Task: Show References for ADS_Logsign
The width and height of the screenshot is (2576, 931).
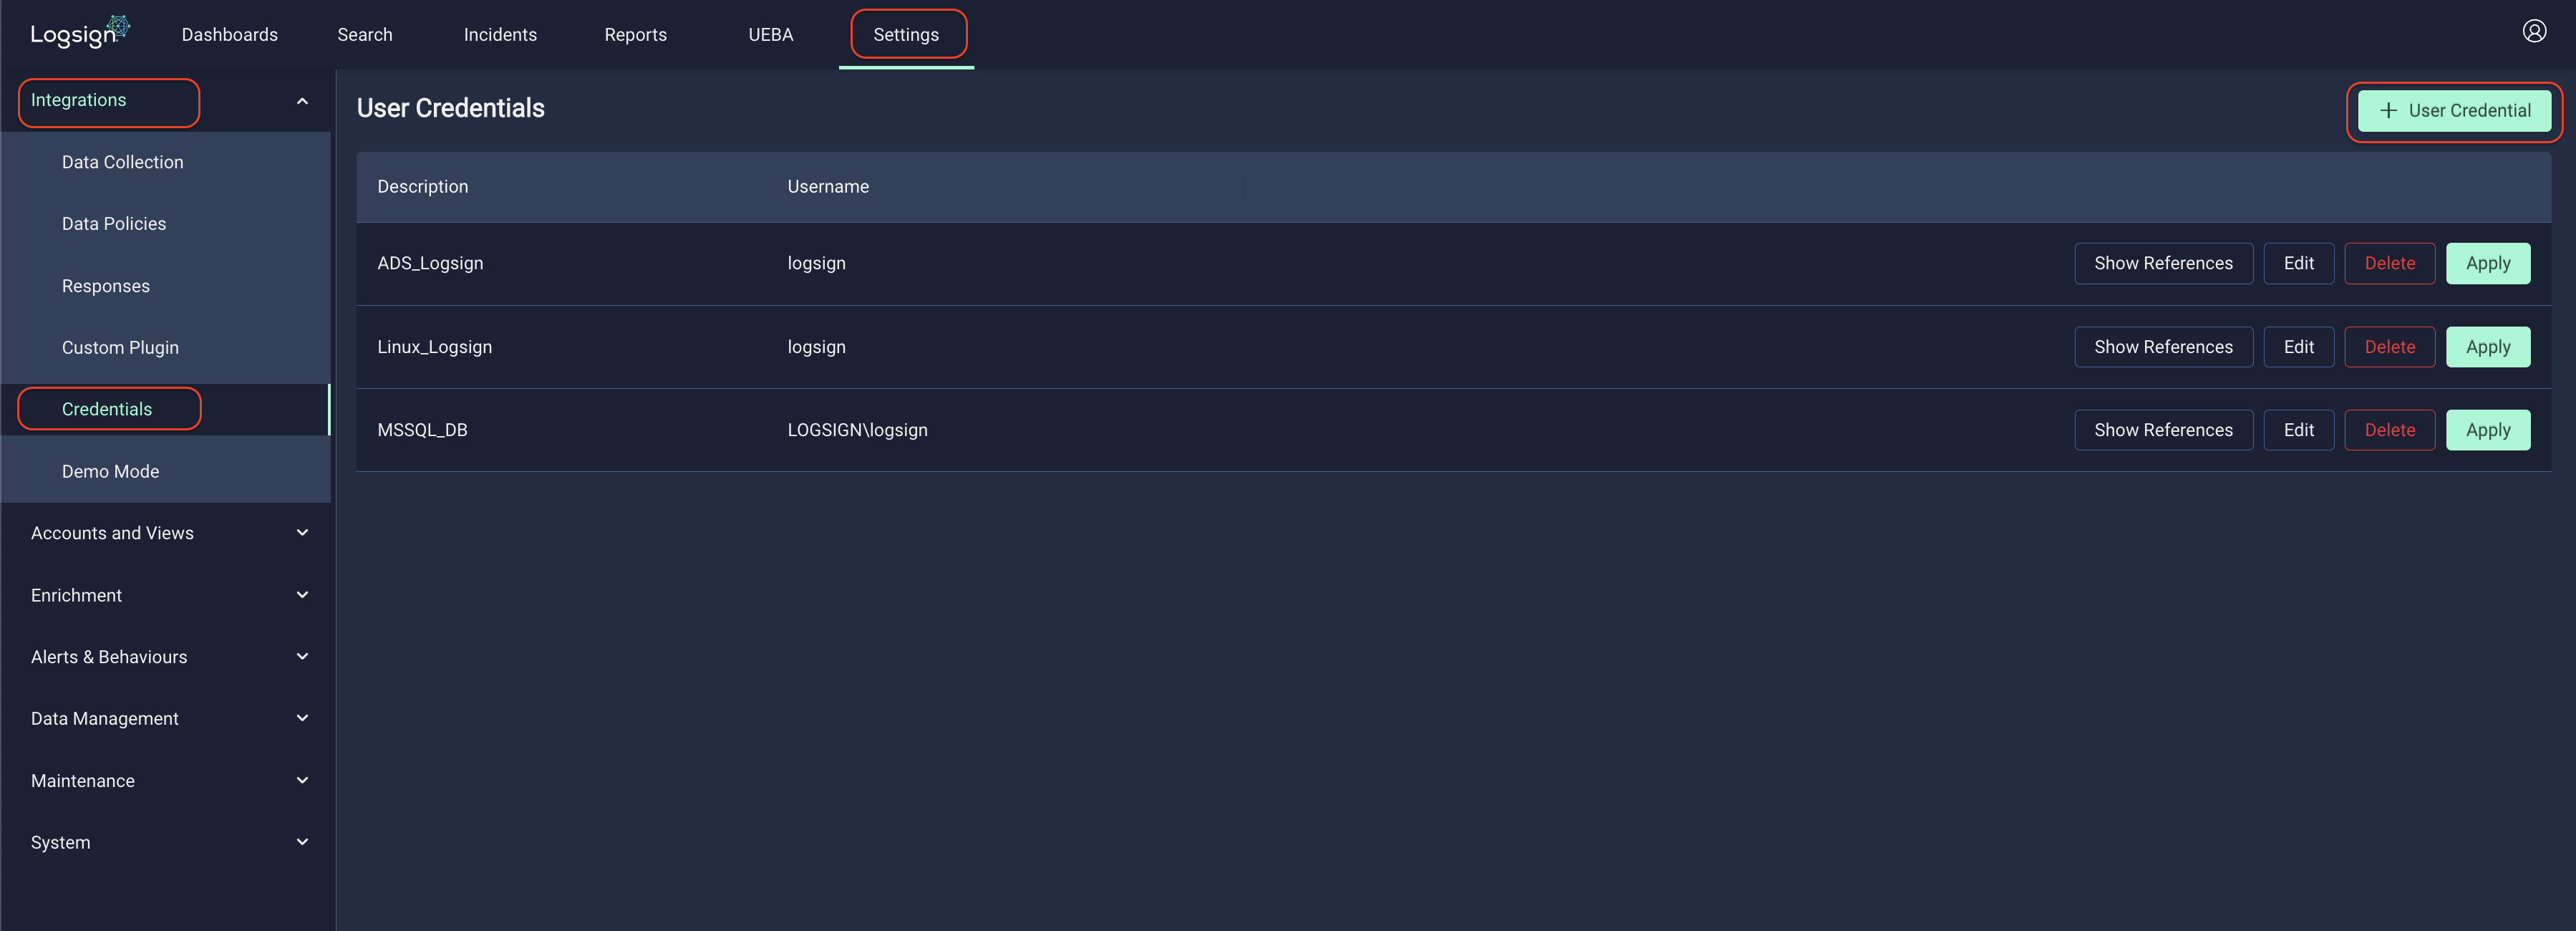Action: click(2163, 264)
